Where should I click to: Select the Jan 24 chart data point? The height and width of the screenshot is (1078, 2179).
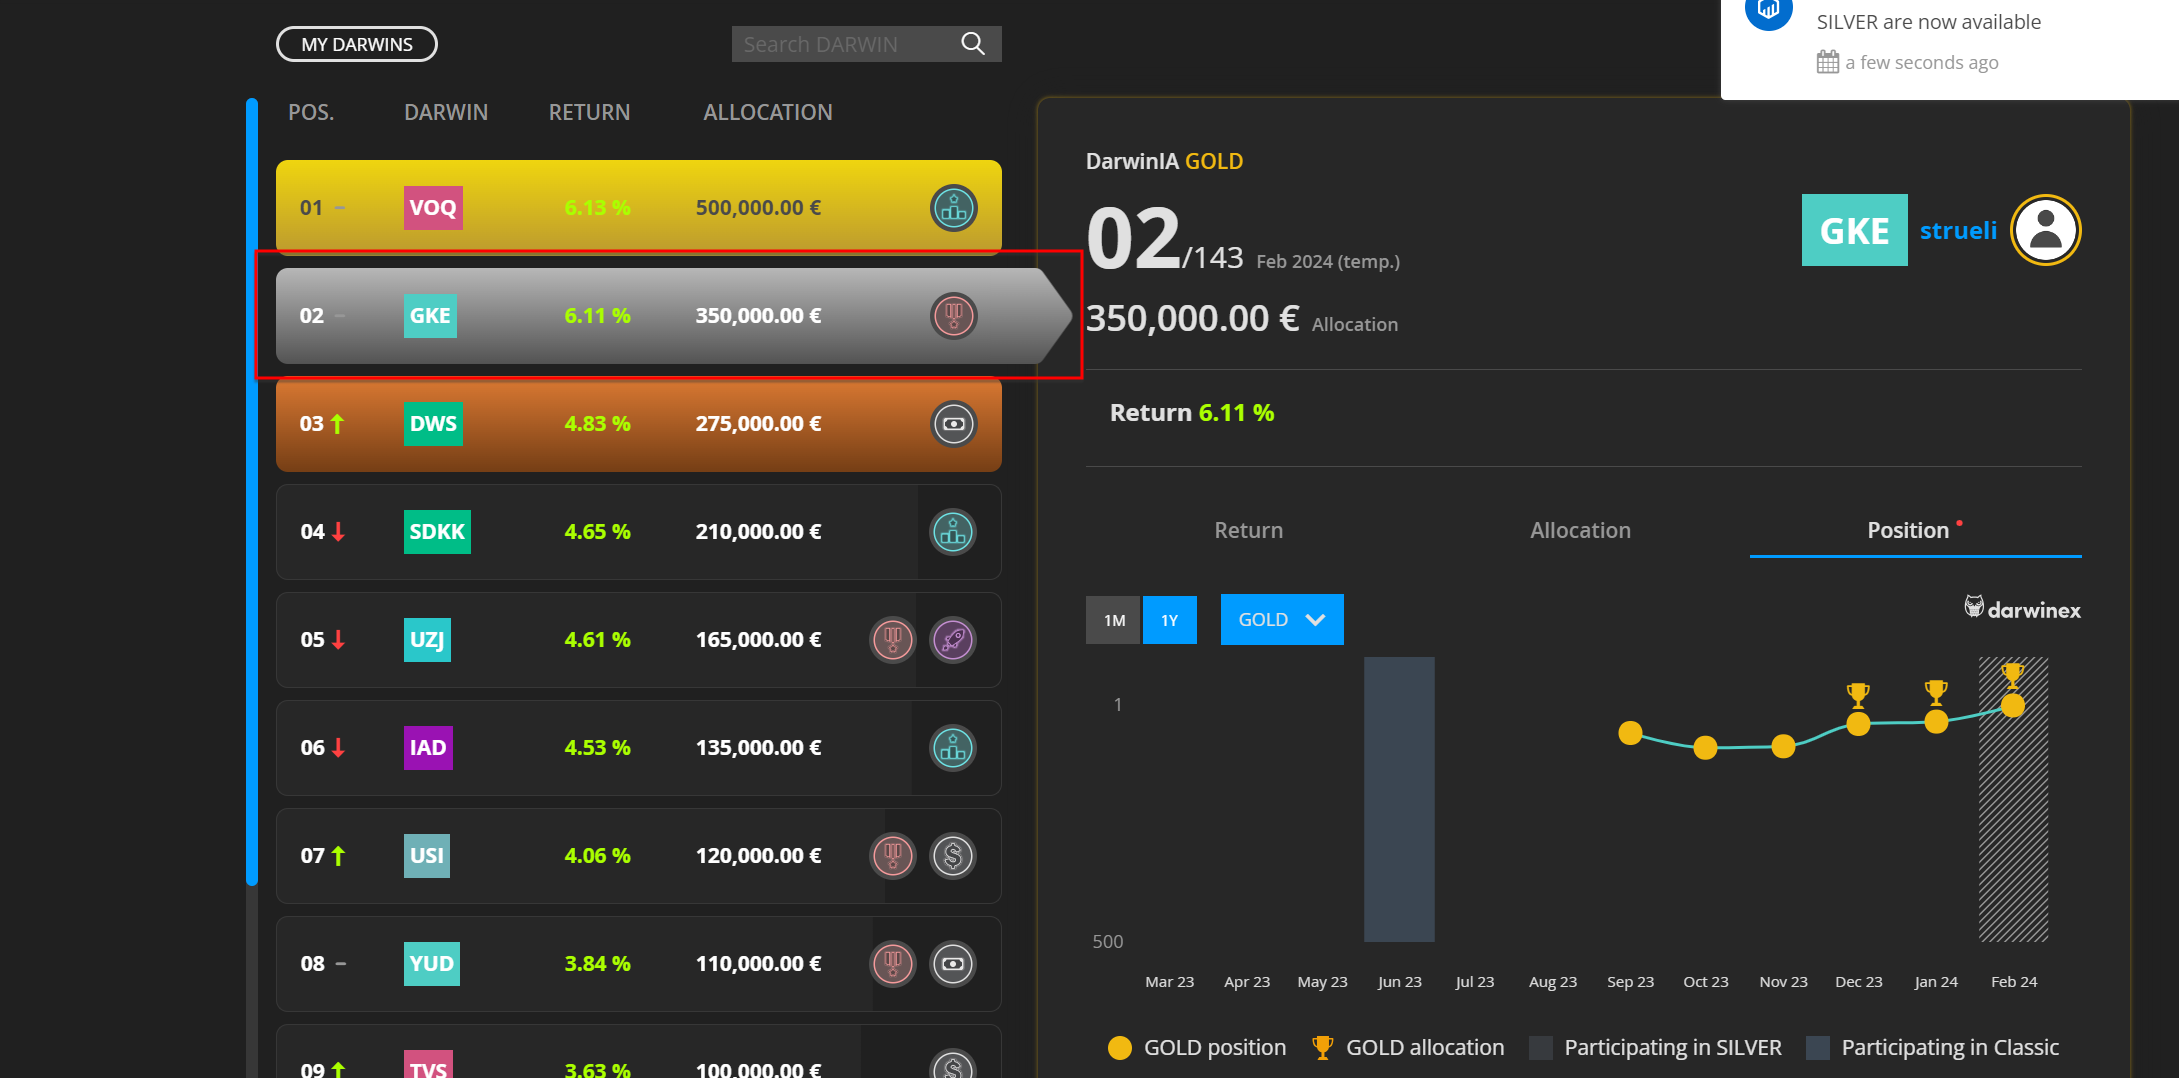pos(1936,722)
